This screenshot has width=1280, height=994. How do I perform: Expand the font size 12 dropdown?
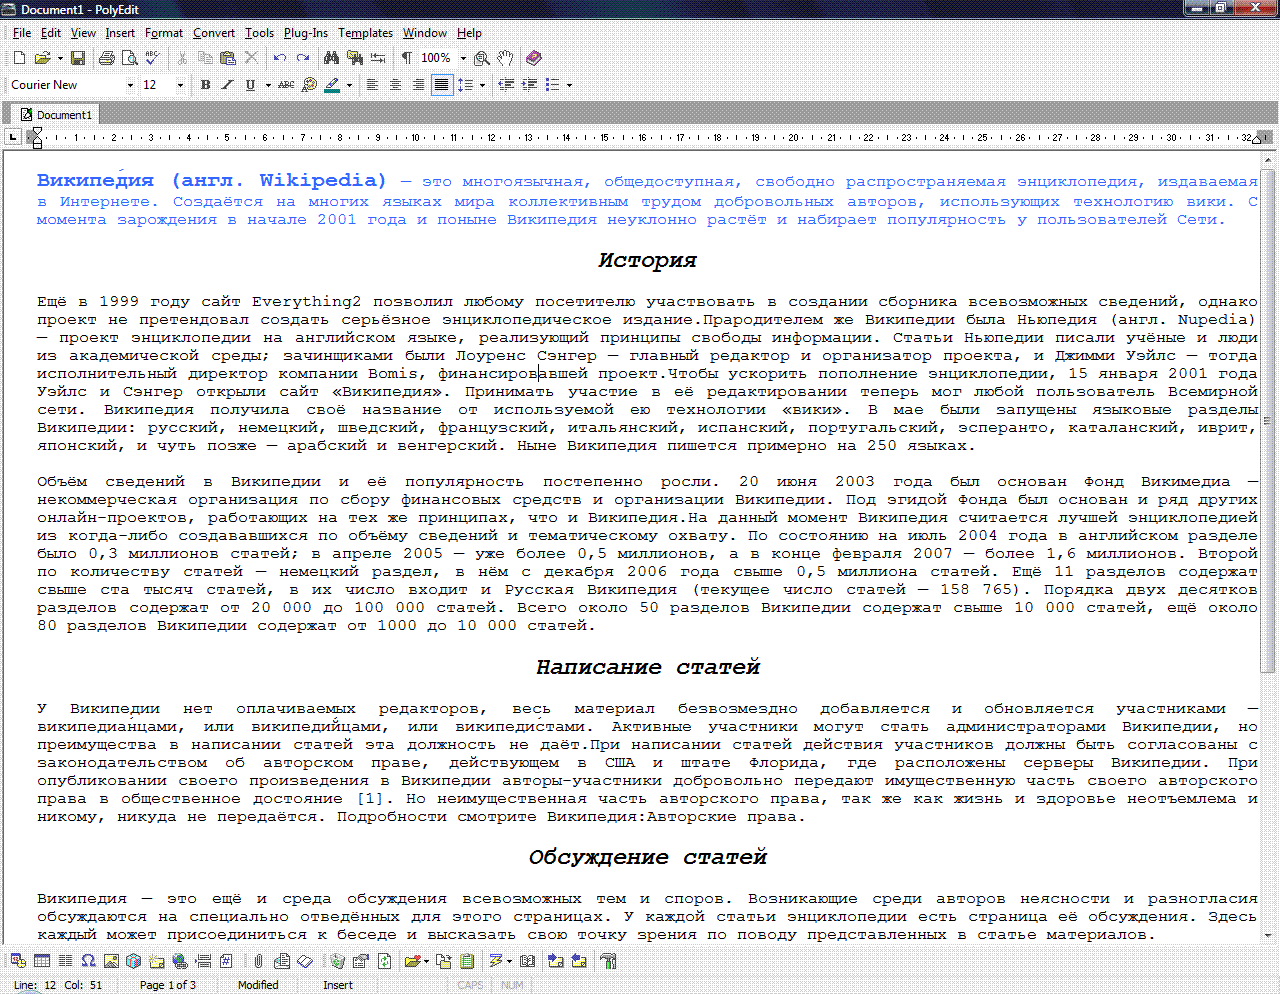(180, 85)
